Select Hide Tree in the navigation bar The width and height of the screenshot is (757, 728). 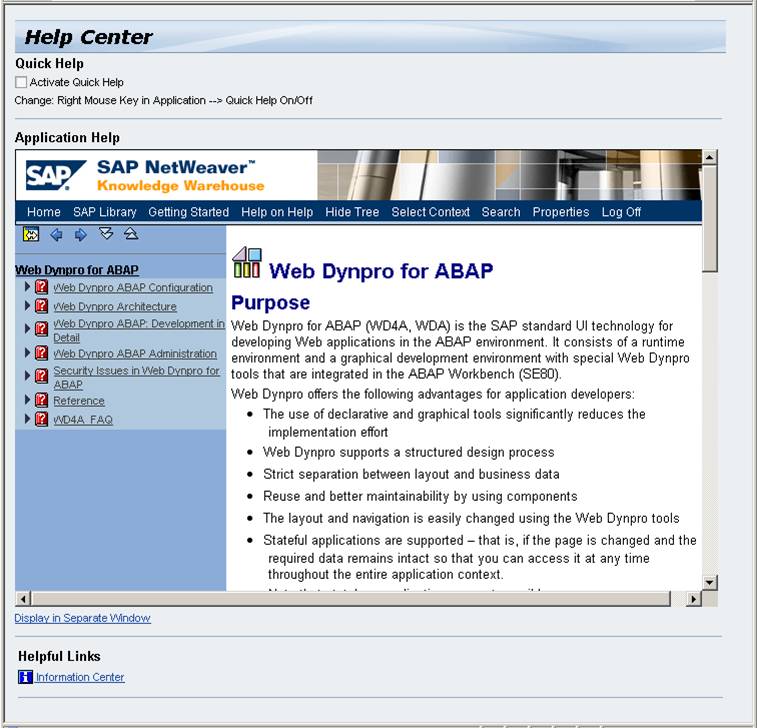tap(352, 212)
